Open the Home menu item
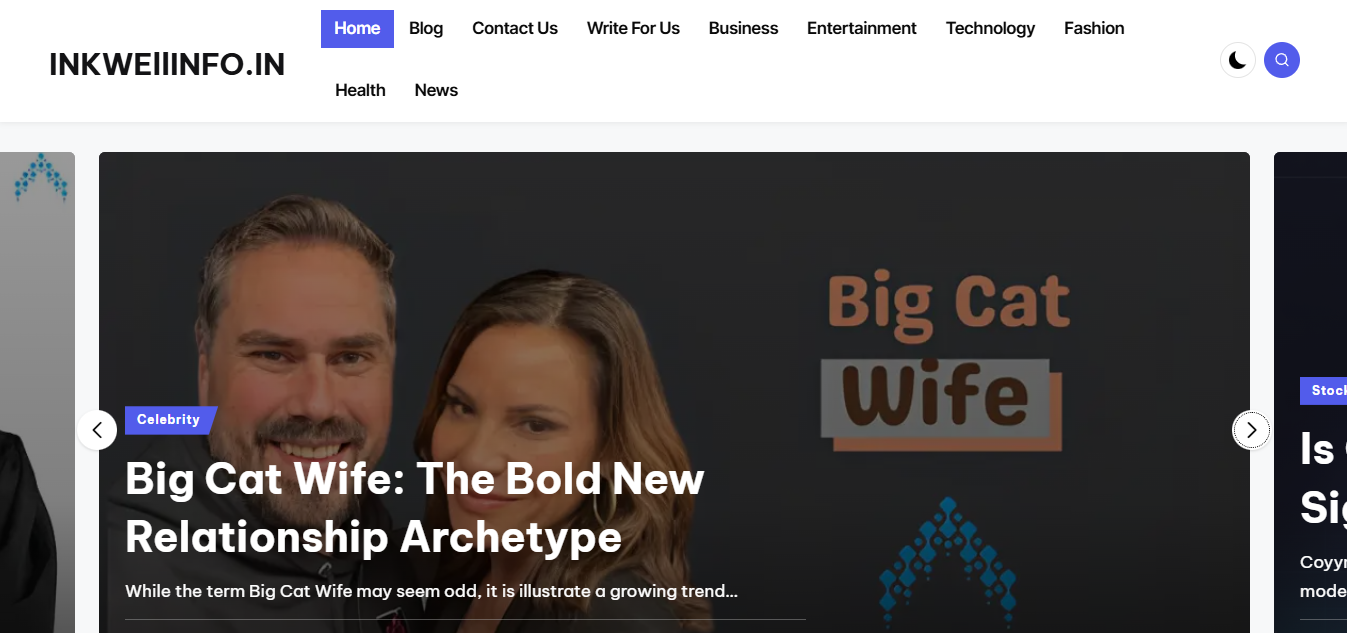 click(357, 29)
